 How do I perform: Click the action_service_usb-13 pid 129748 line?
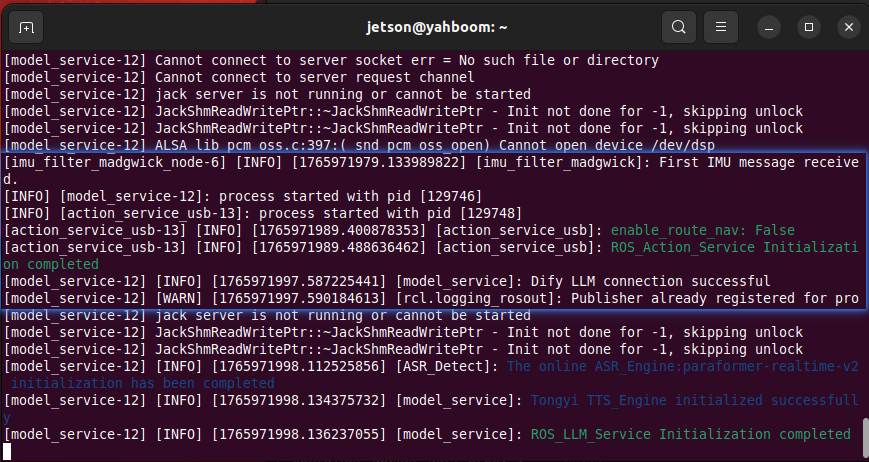pyautogui.click(x=263, y=213)
